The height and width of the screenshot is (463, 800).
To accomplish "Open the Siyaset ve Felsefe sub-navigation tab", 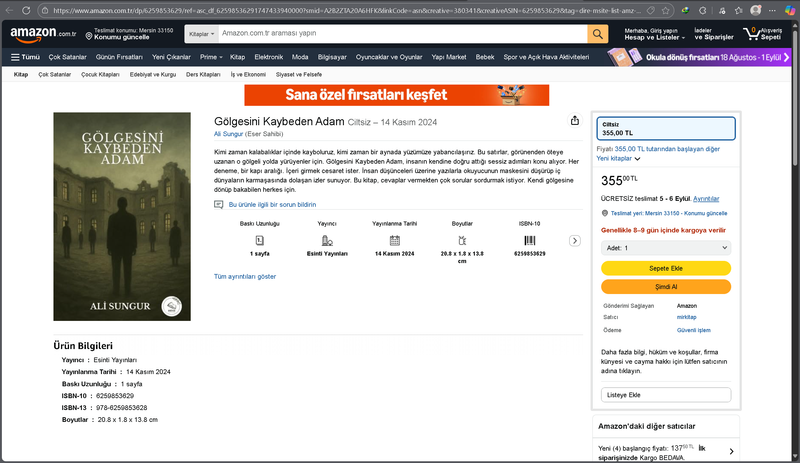I will point(298,75).
